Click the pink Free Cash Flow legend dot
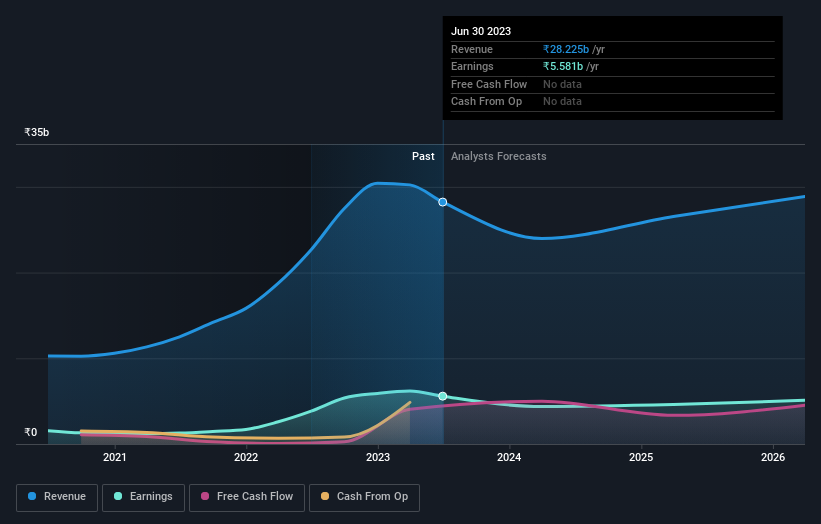This screenshot has width=821, height=524. click(205, 496)
